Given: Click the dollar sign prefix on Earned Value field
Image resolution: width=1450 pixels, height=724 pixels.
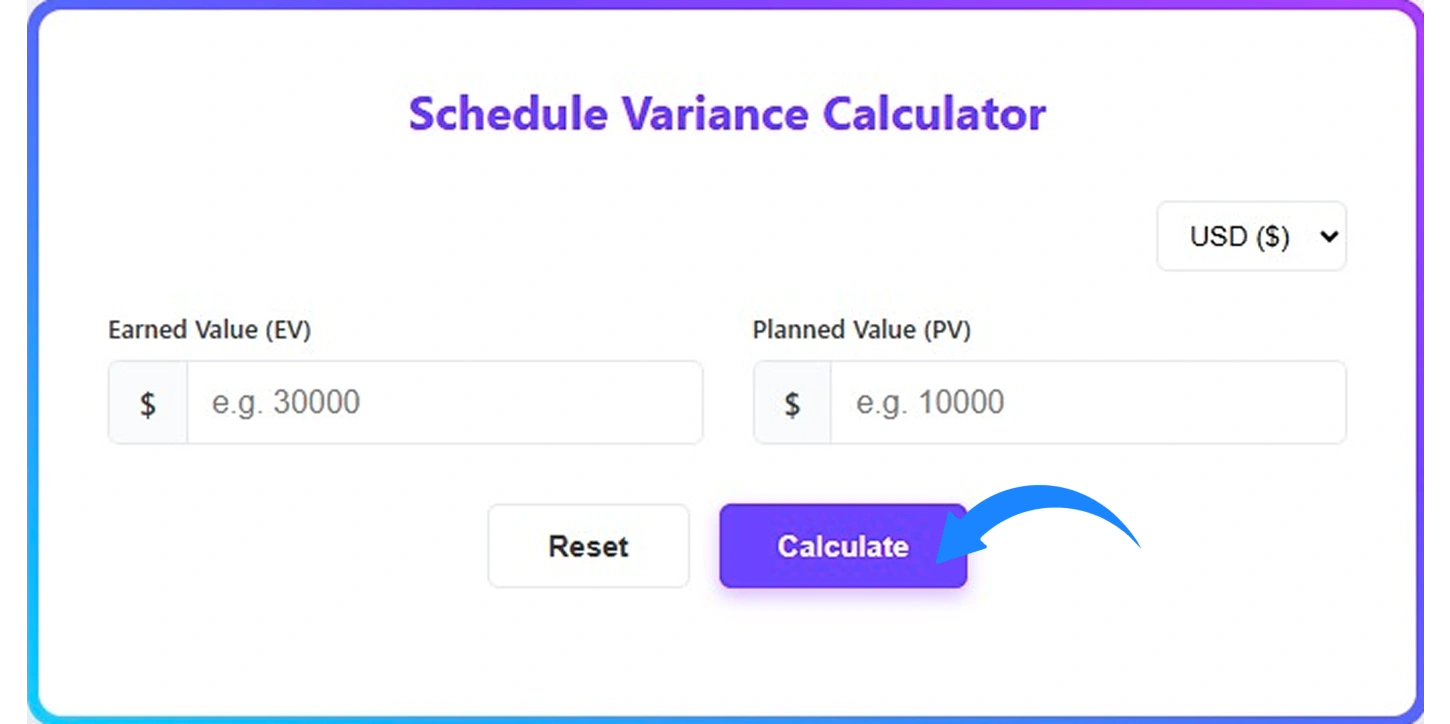Looking at the screenshot, I should pyautogui.click(x=147, y=402).
